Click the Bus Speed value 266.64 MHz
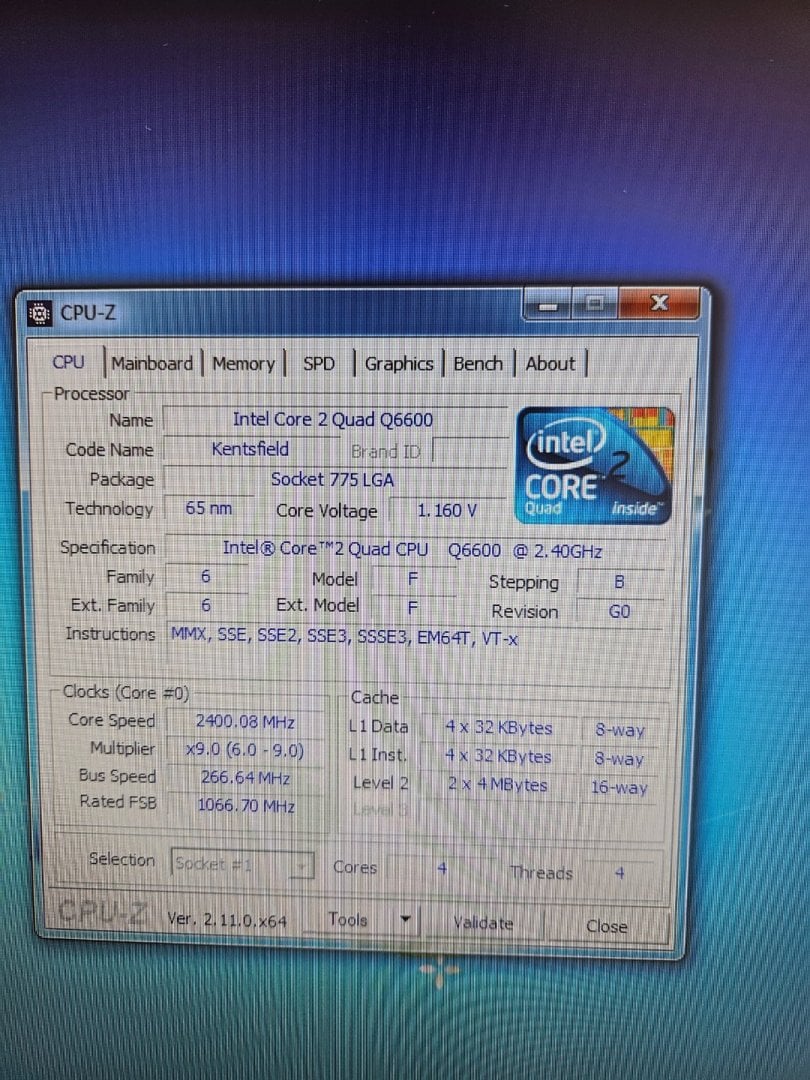 (246, 778)
